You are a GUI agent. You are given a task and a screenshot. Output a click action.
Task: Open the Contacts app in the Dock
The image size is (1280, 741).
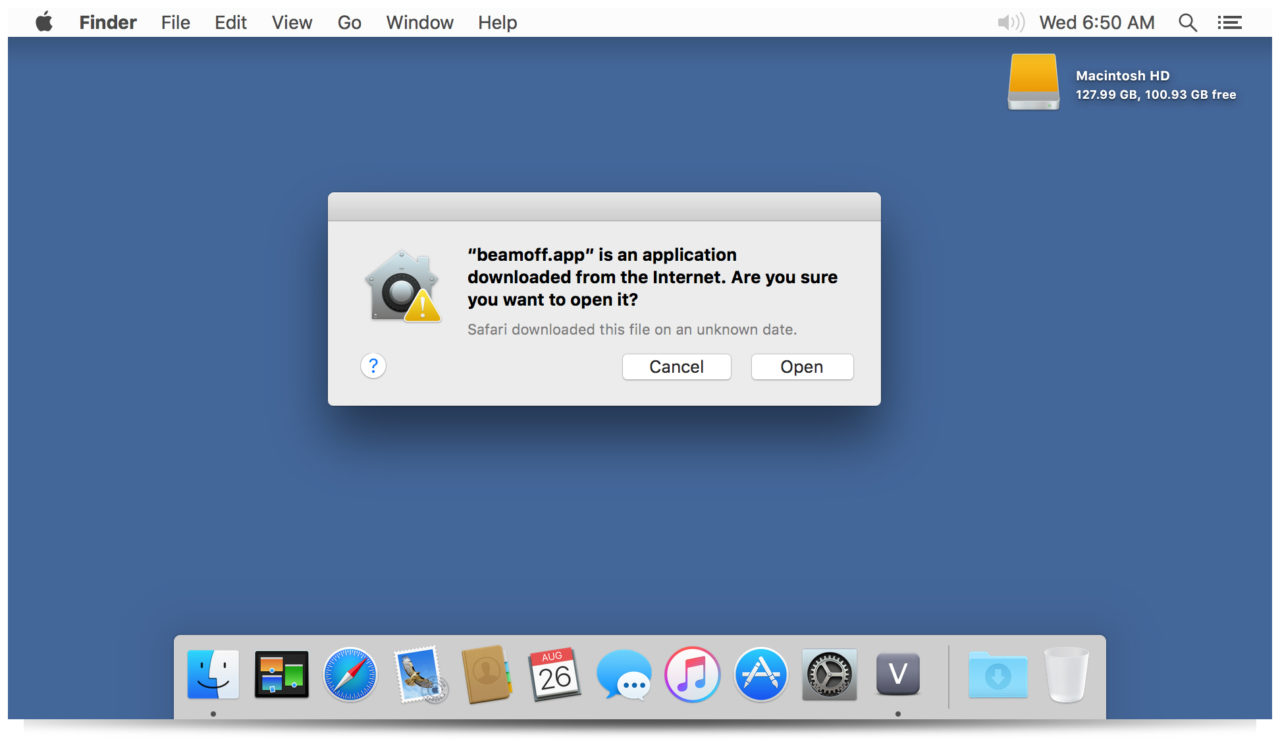(487, 675)
